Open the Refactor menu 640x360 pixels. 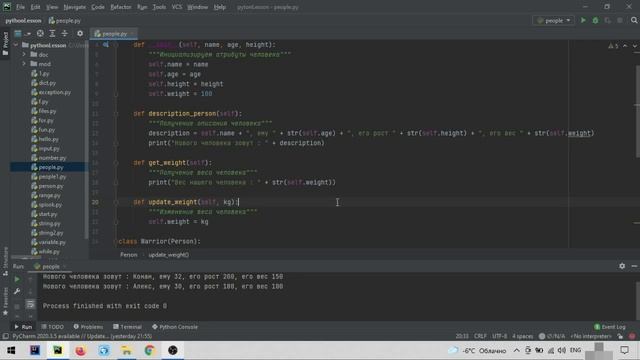click(121, 7)
